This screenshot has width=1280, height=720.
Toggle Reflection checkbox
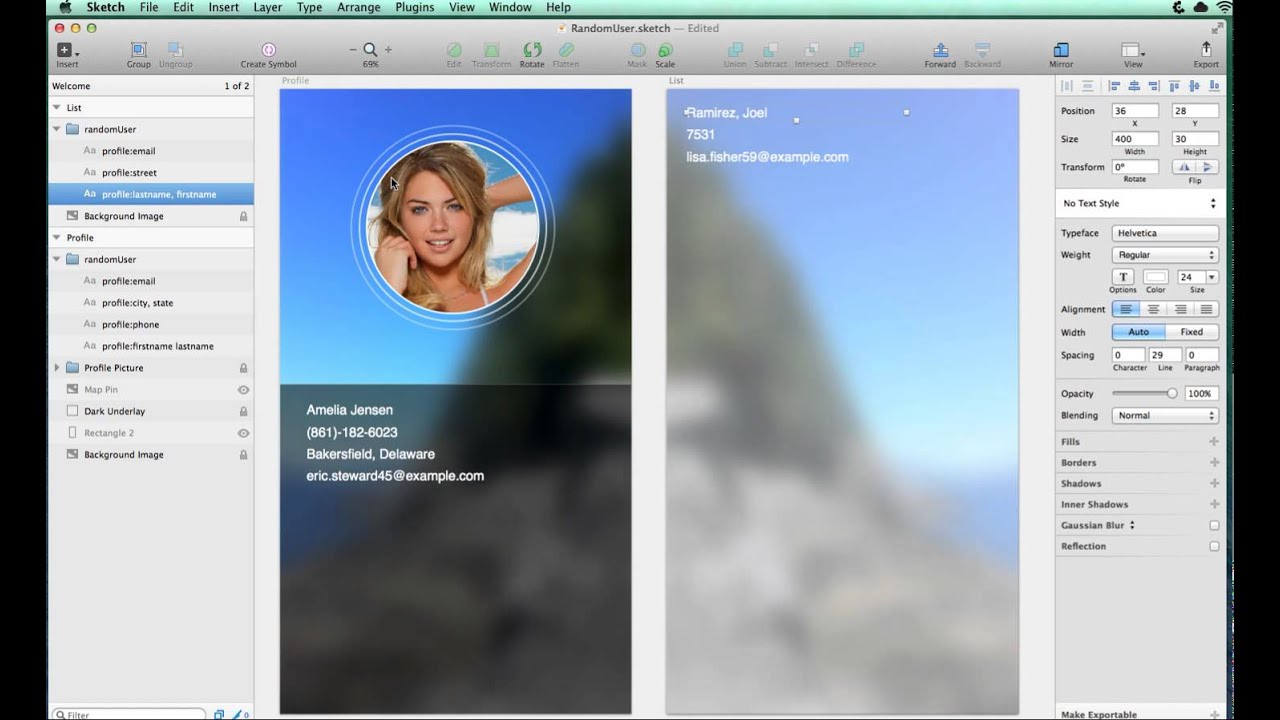1214,546
